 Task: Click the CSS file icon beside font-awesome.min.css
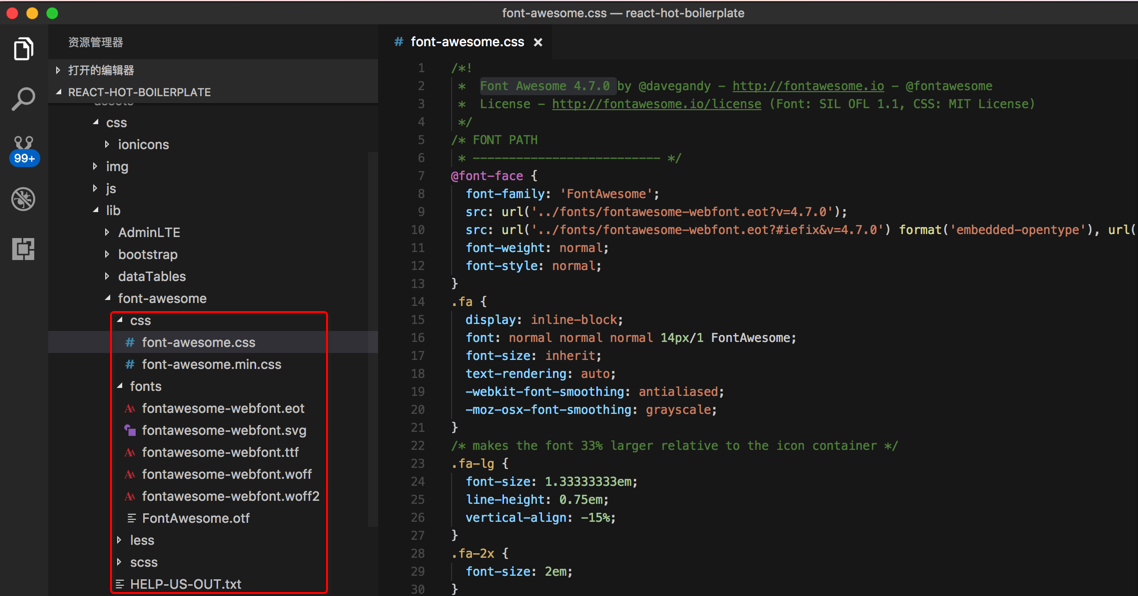point(130,365)
